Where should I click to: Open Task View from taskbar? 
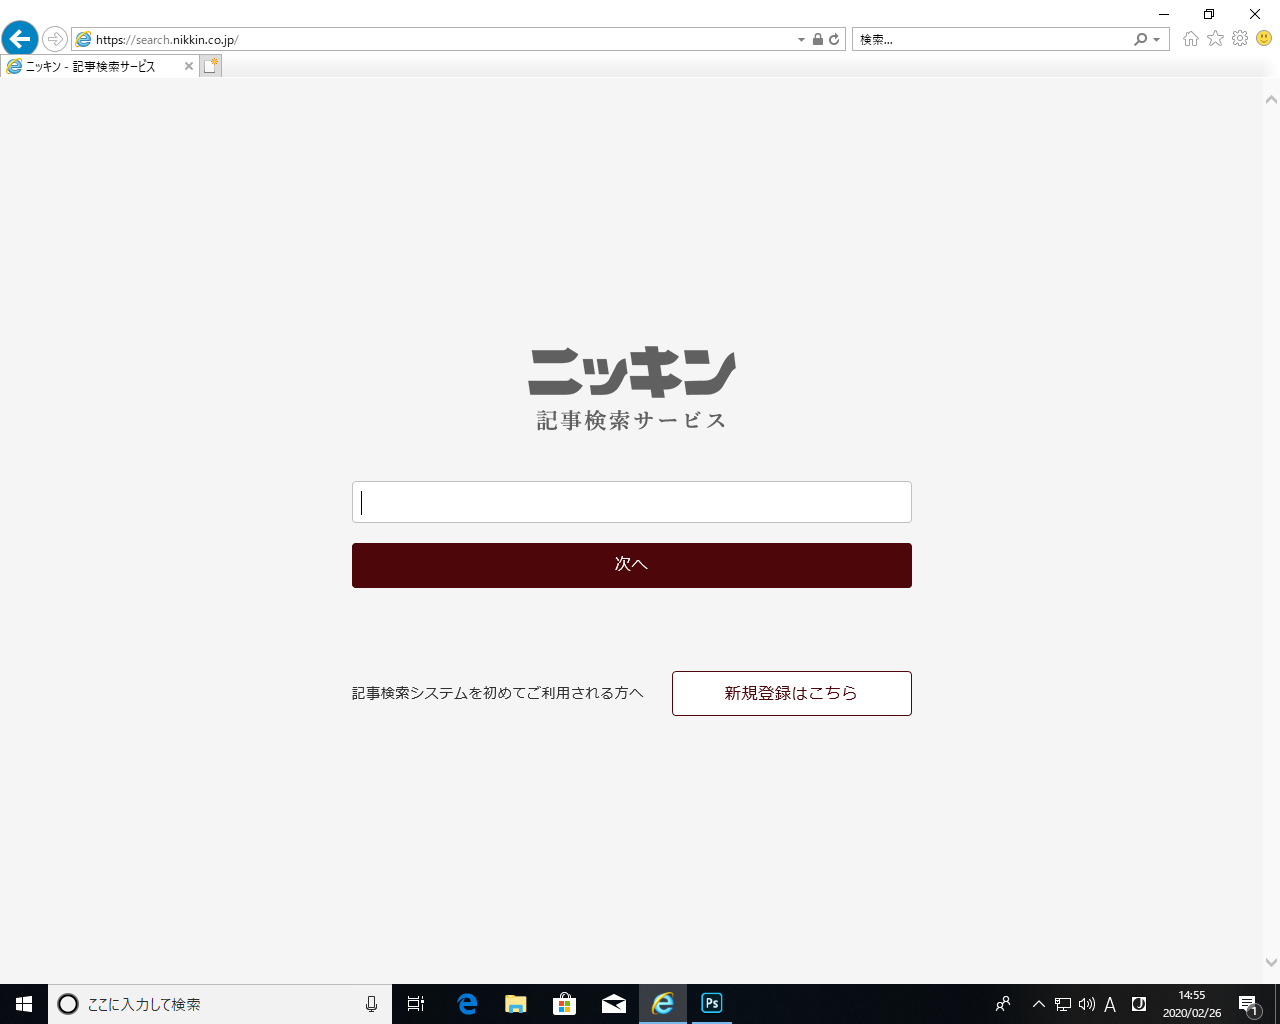[x=416, y=1004]
